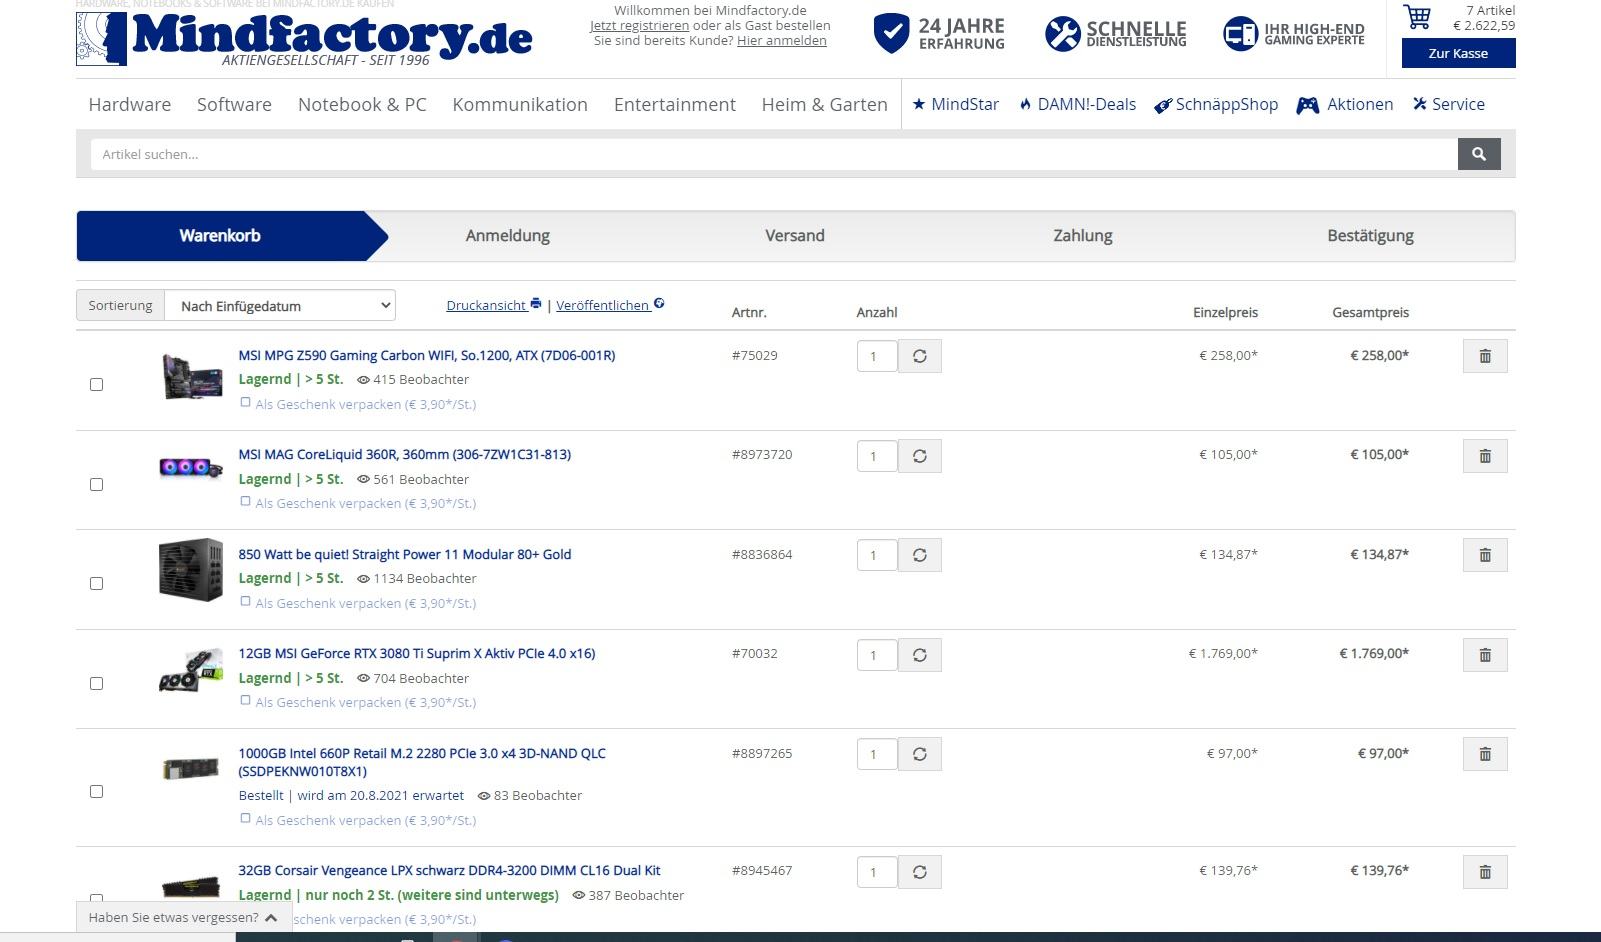Enable gift wrap for RTX 3080 Ti

(x=245, y=701)
